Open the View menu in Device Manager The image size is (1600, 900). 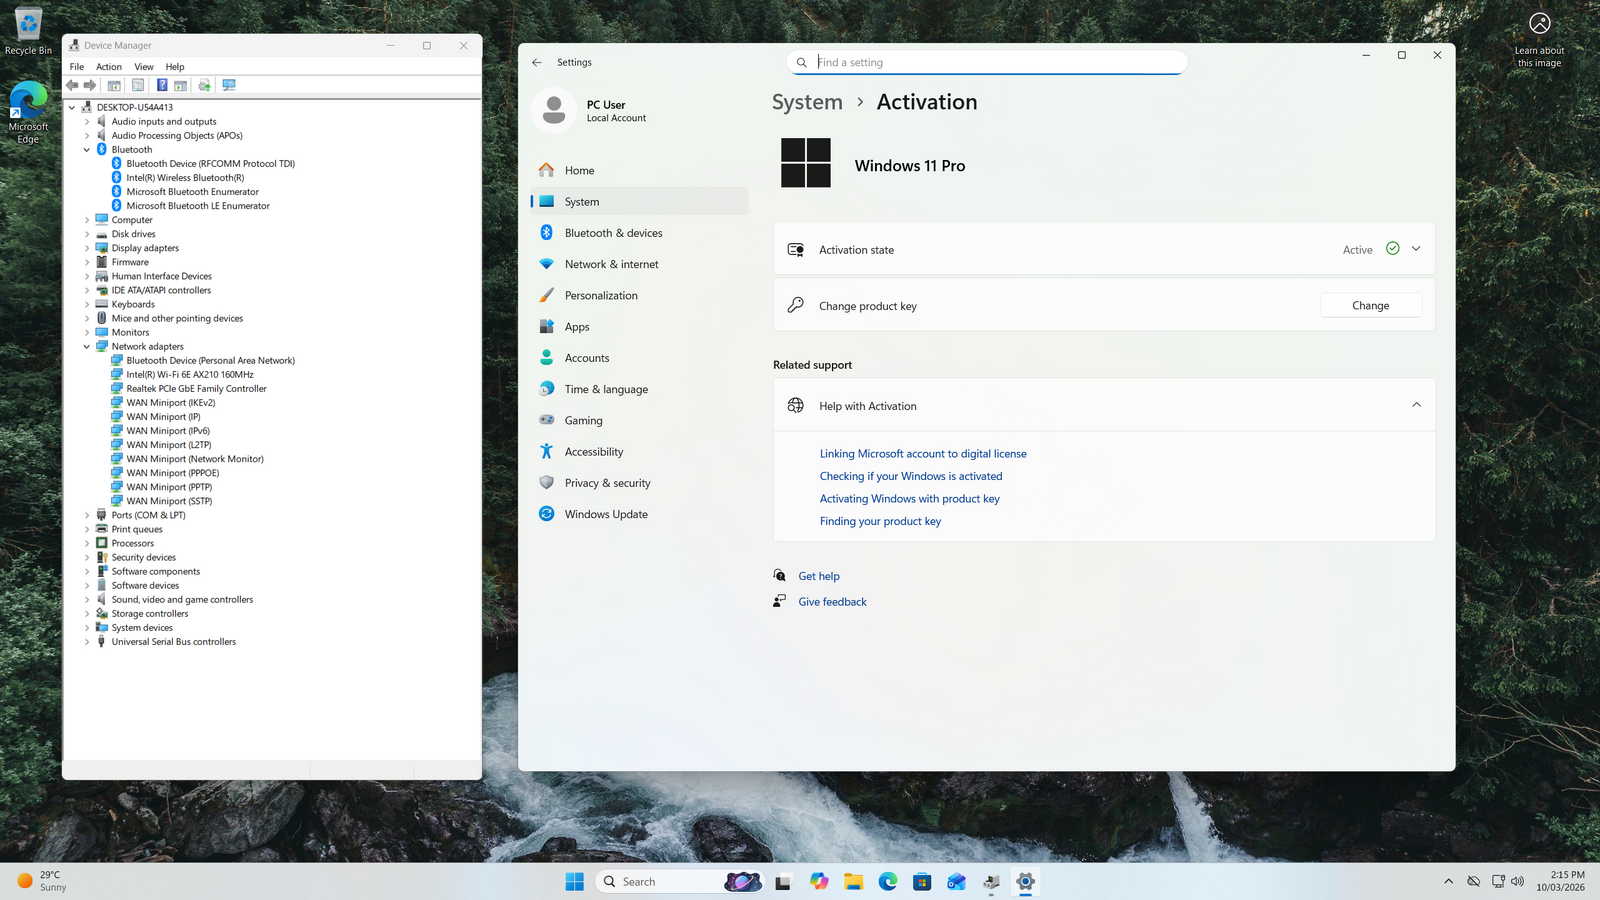coord(144,67)
